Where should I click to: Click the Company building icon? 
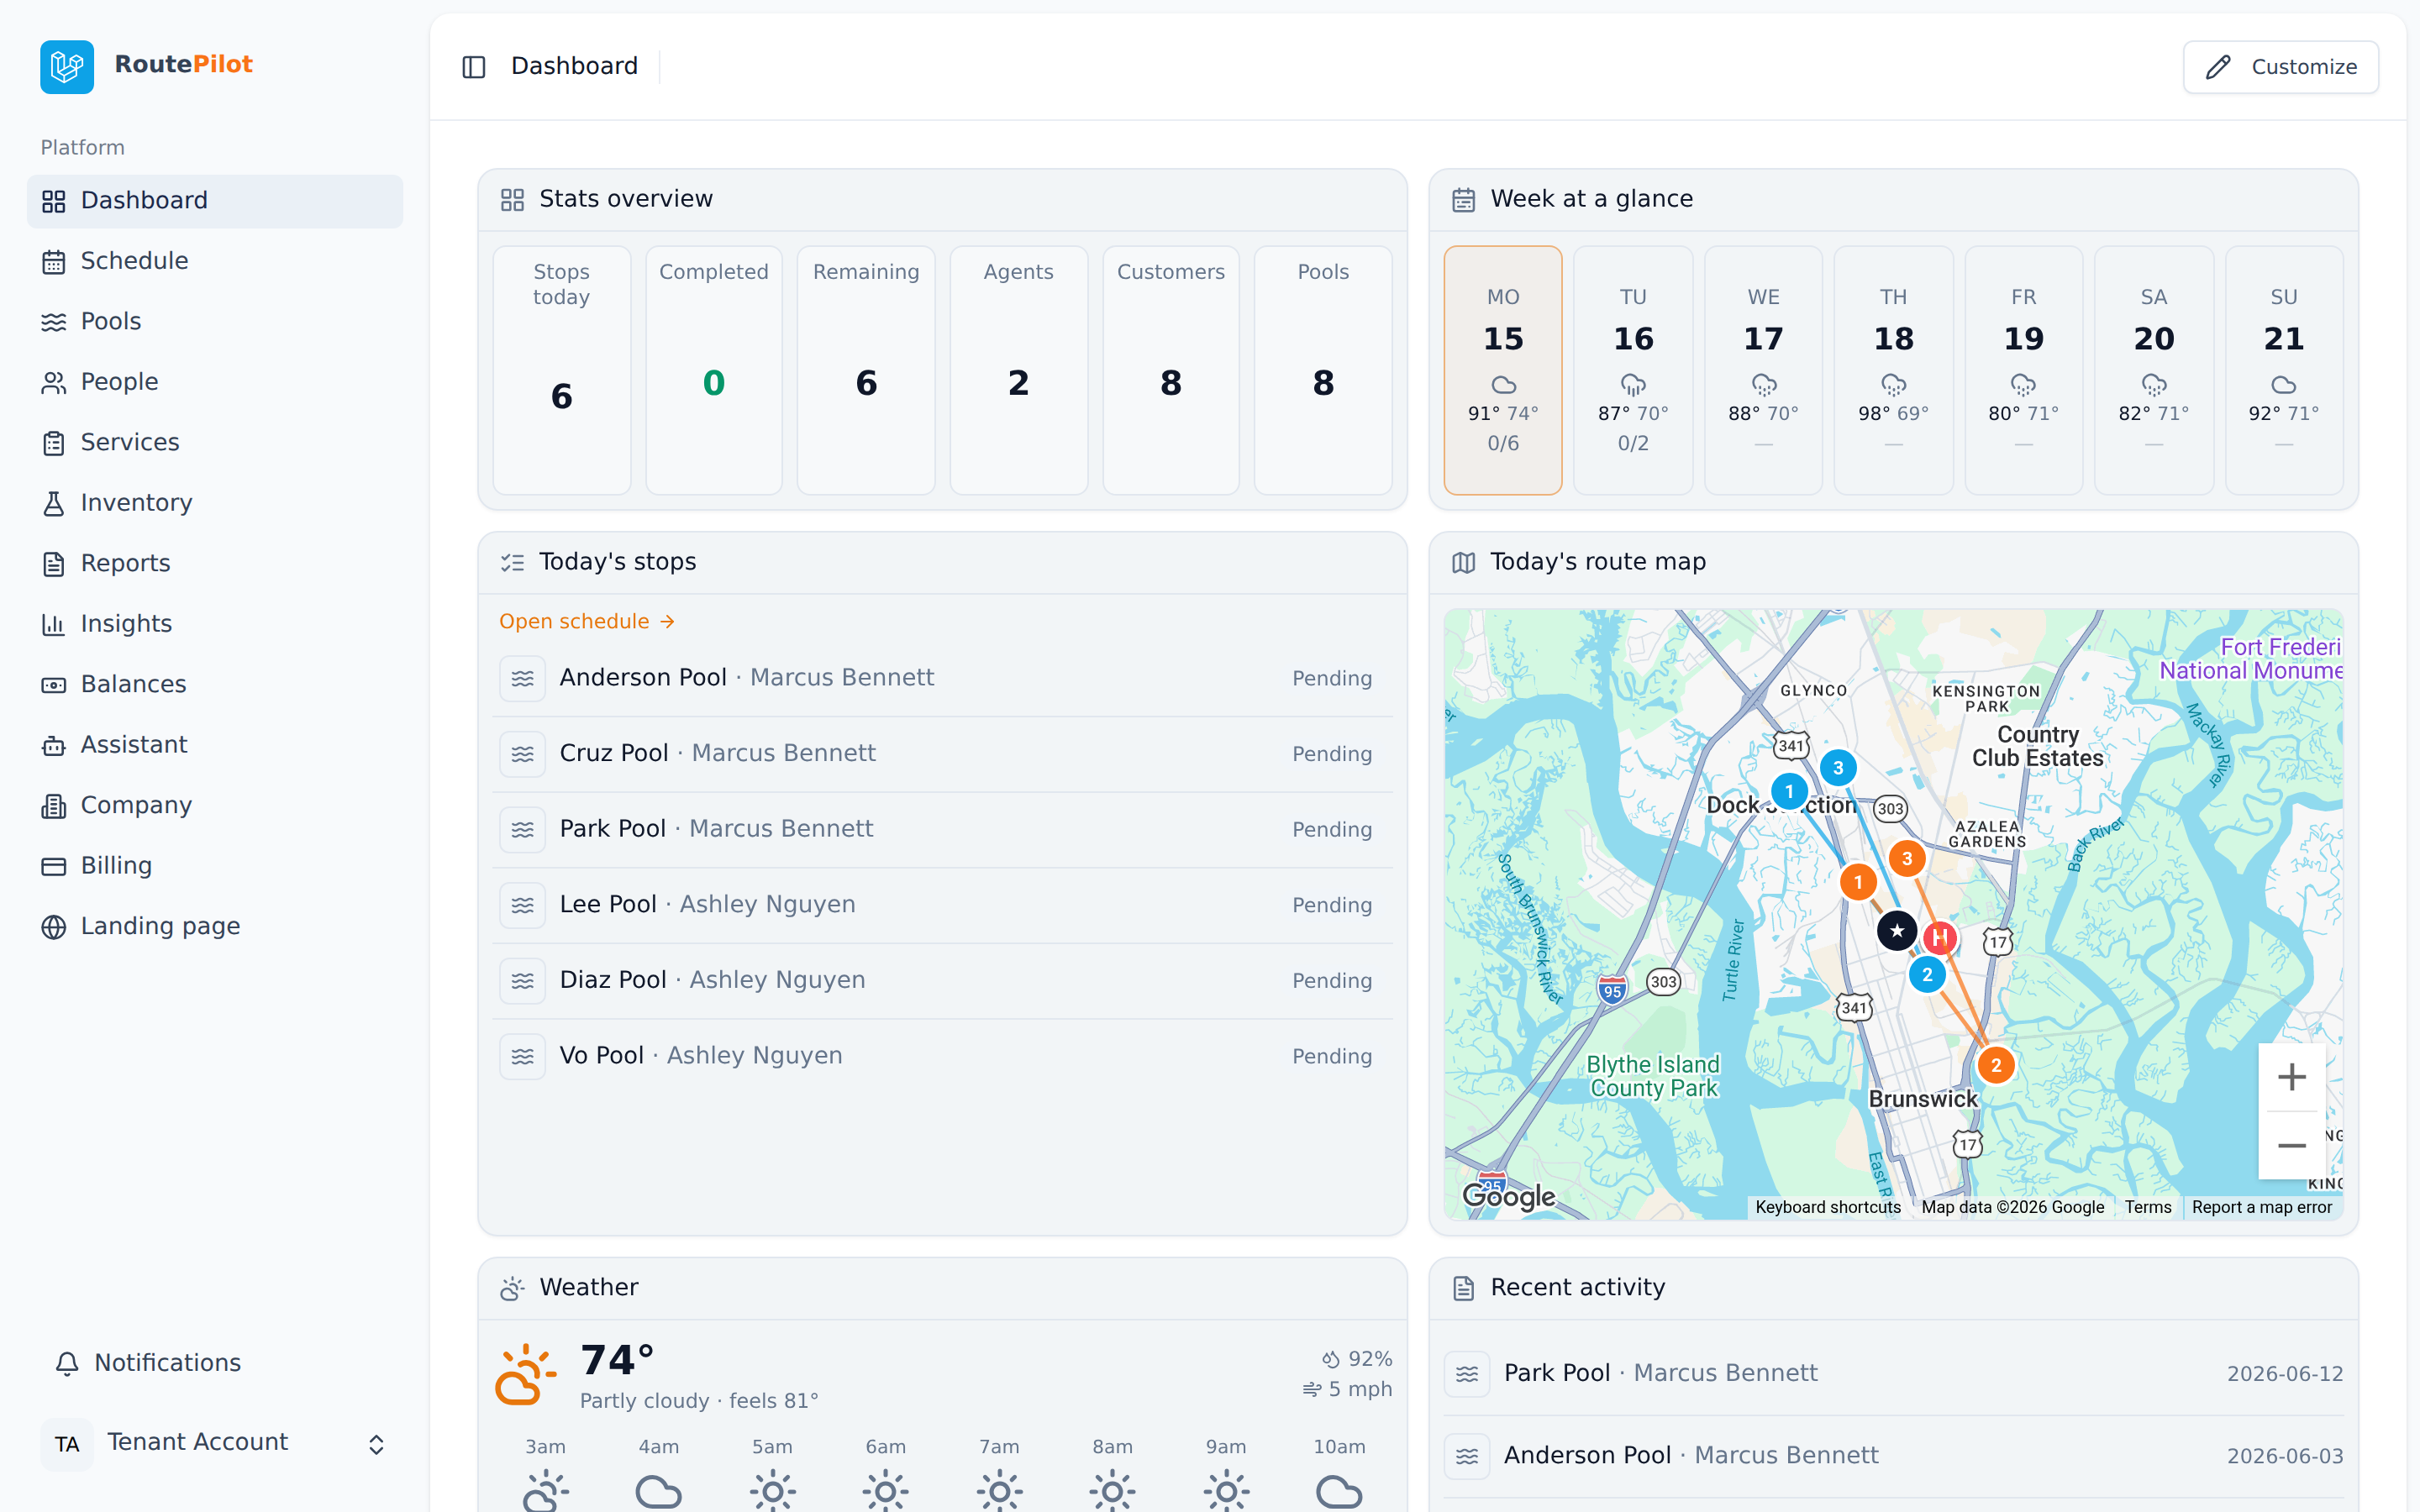click(54, 806)
